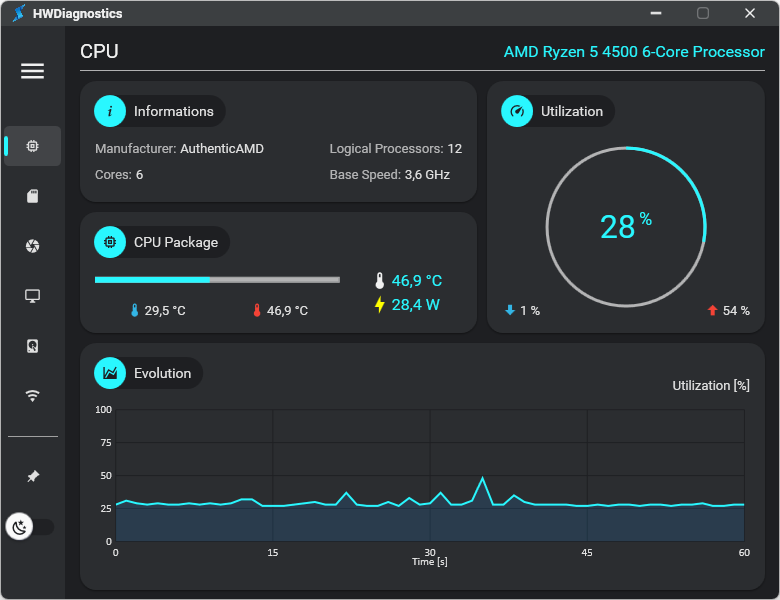Close the HWDiagnostics window

(x=750, y=13)
